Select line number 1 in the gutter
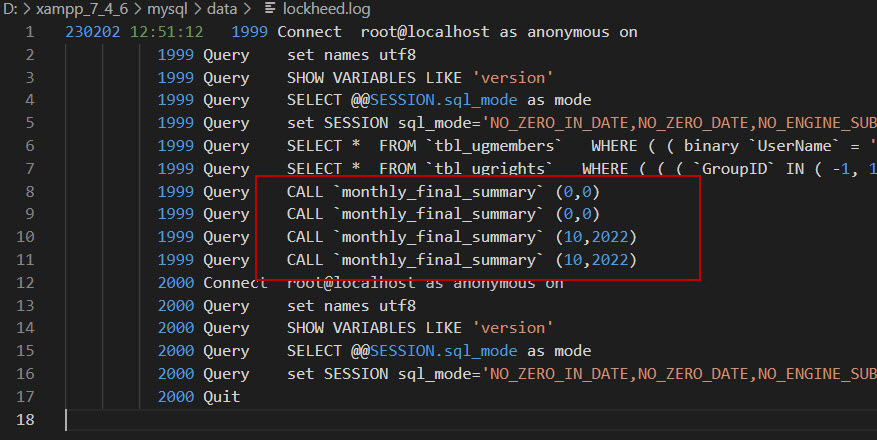877x440 pixels. [29, 32]
